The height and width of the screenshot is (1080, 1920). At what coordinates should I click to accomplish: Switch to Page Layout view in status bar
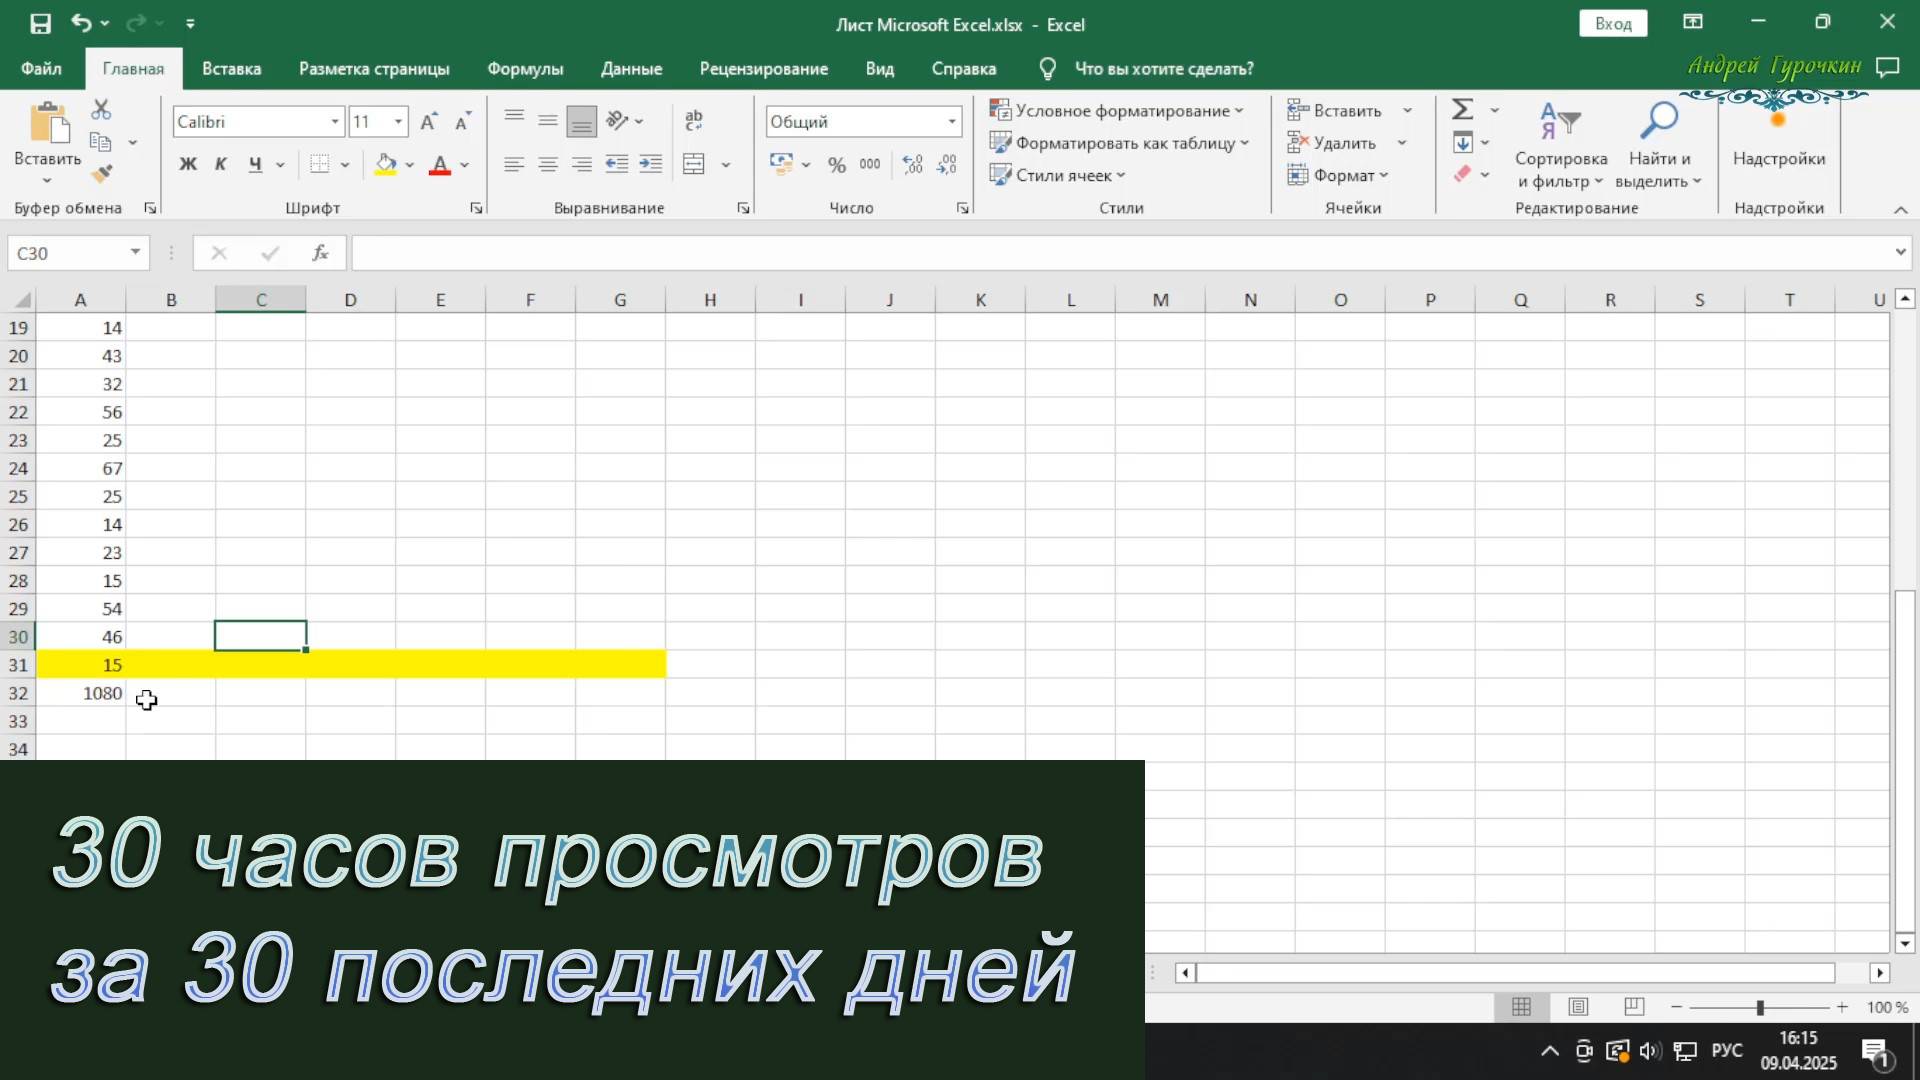click(x=1578, y=1007)
